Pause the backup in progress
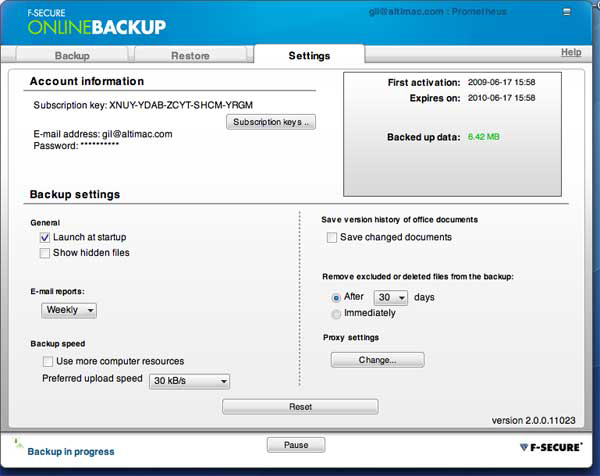Screen dimensions: 600x476 point(296,445)
